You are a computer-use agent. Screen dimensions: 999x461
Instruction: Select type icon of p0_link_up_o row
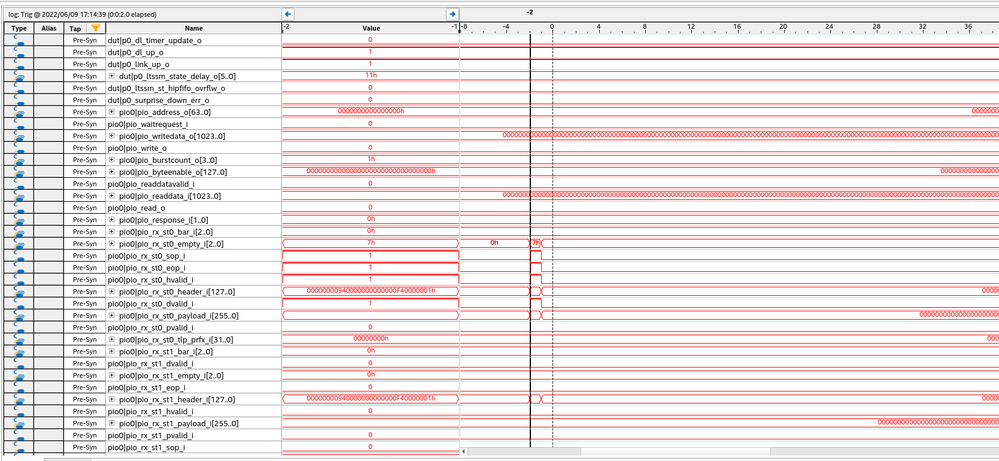(x=19, y=64)
